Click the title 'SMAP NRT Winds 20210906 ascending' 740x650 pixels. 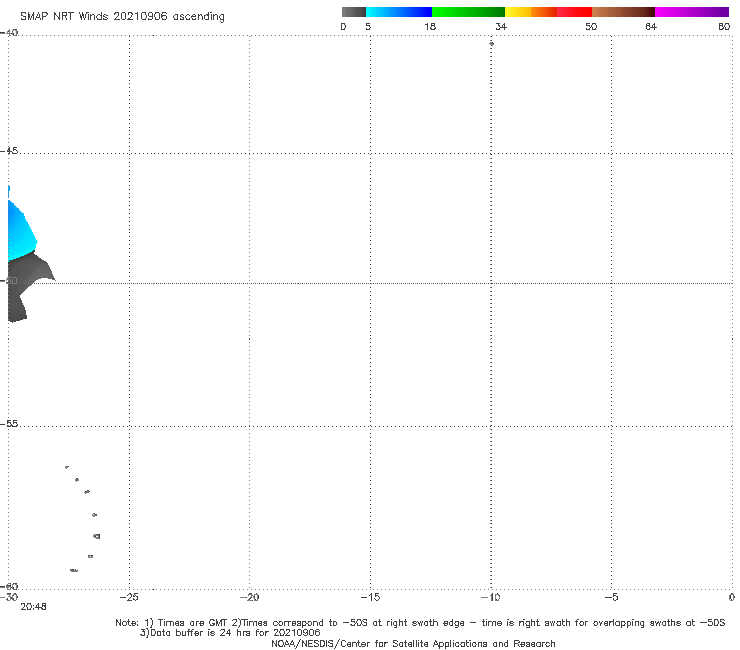coord(122,17)
